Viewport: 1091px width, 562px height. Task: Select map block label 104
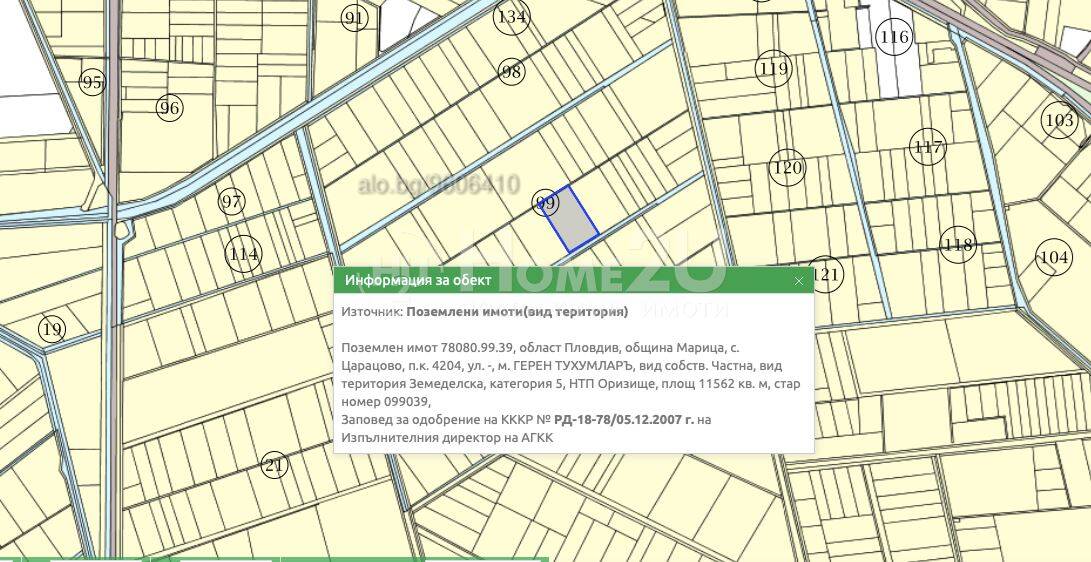(1053, 258)
